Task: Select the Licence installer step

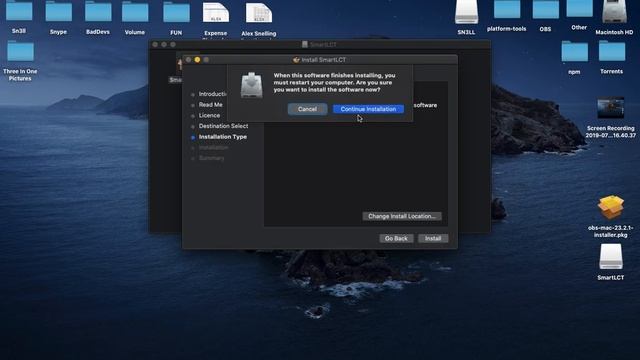Action: tap(209, 116)
